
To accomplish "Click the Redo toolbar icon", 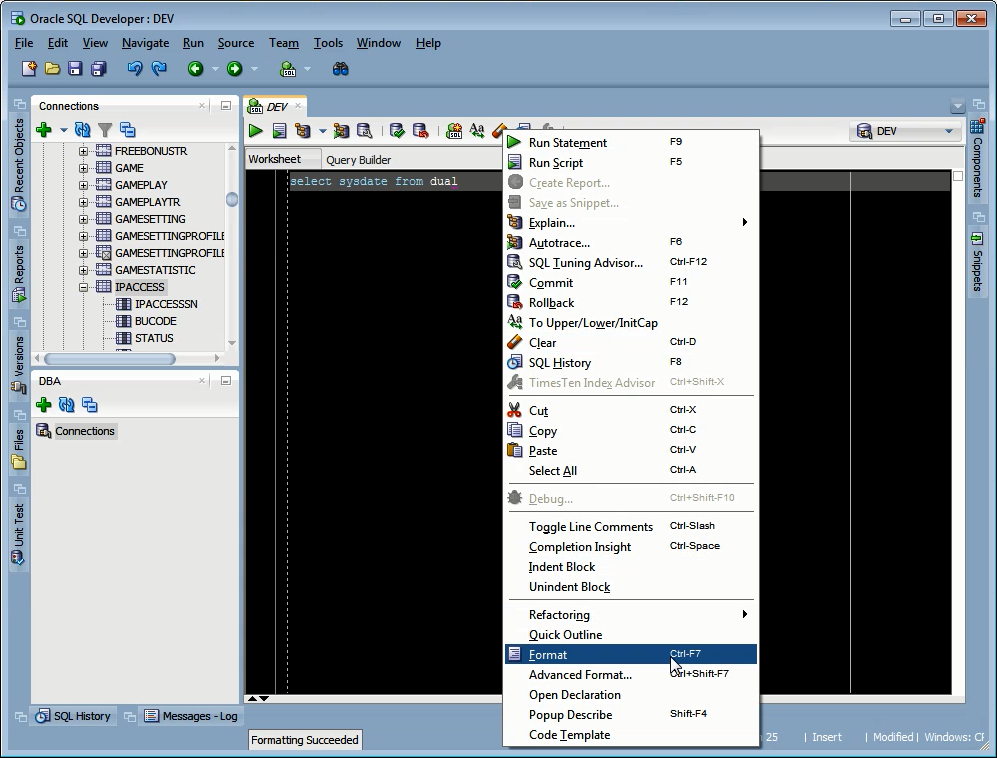I will pos(159,69).
